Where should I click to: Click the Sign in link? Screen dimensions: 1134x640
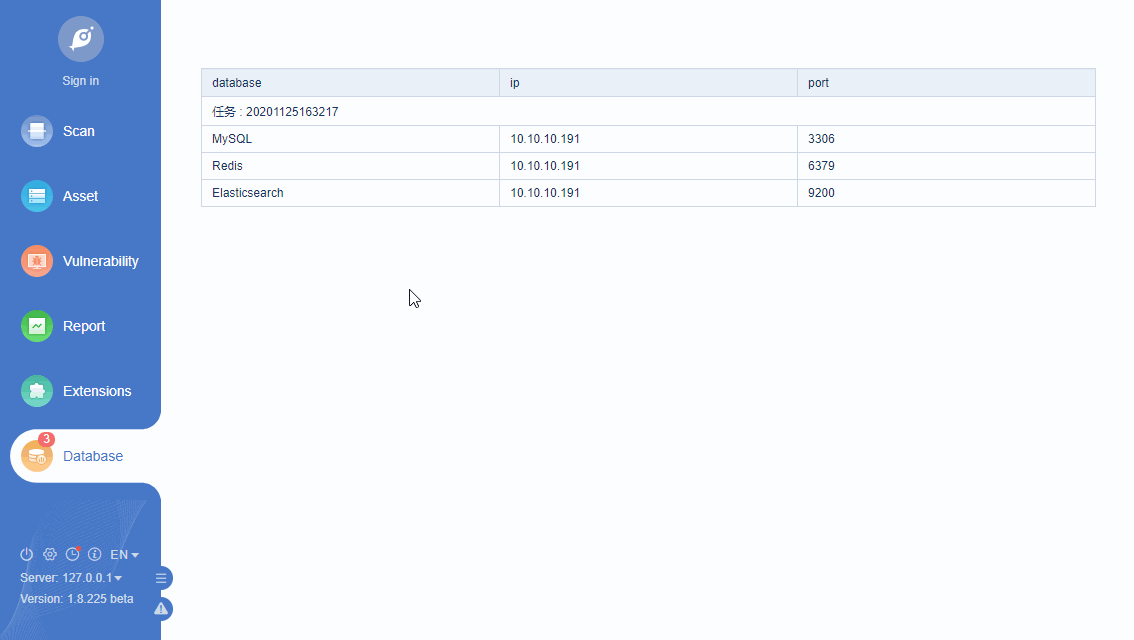[80, 81]
